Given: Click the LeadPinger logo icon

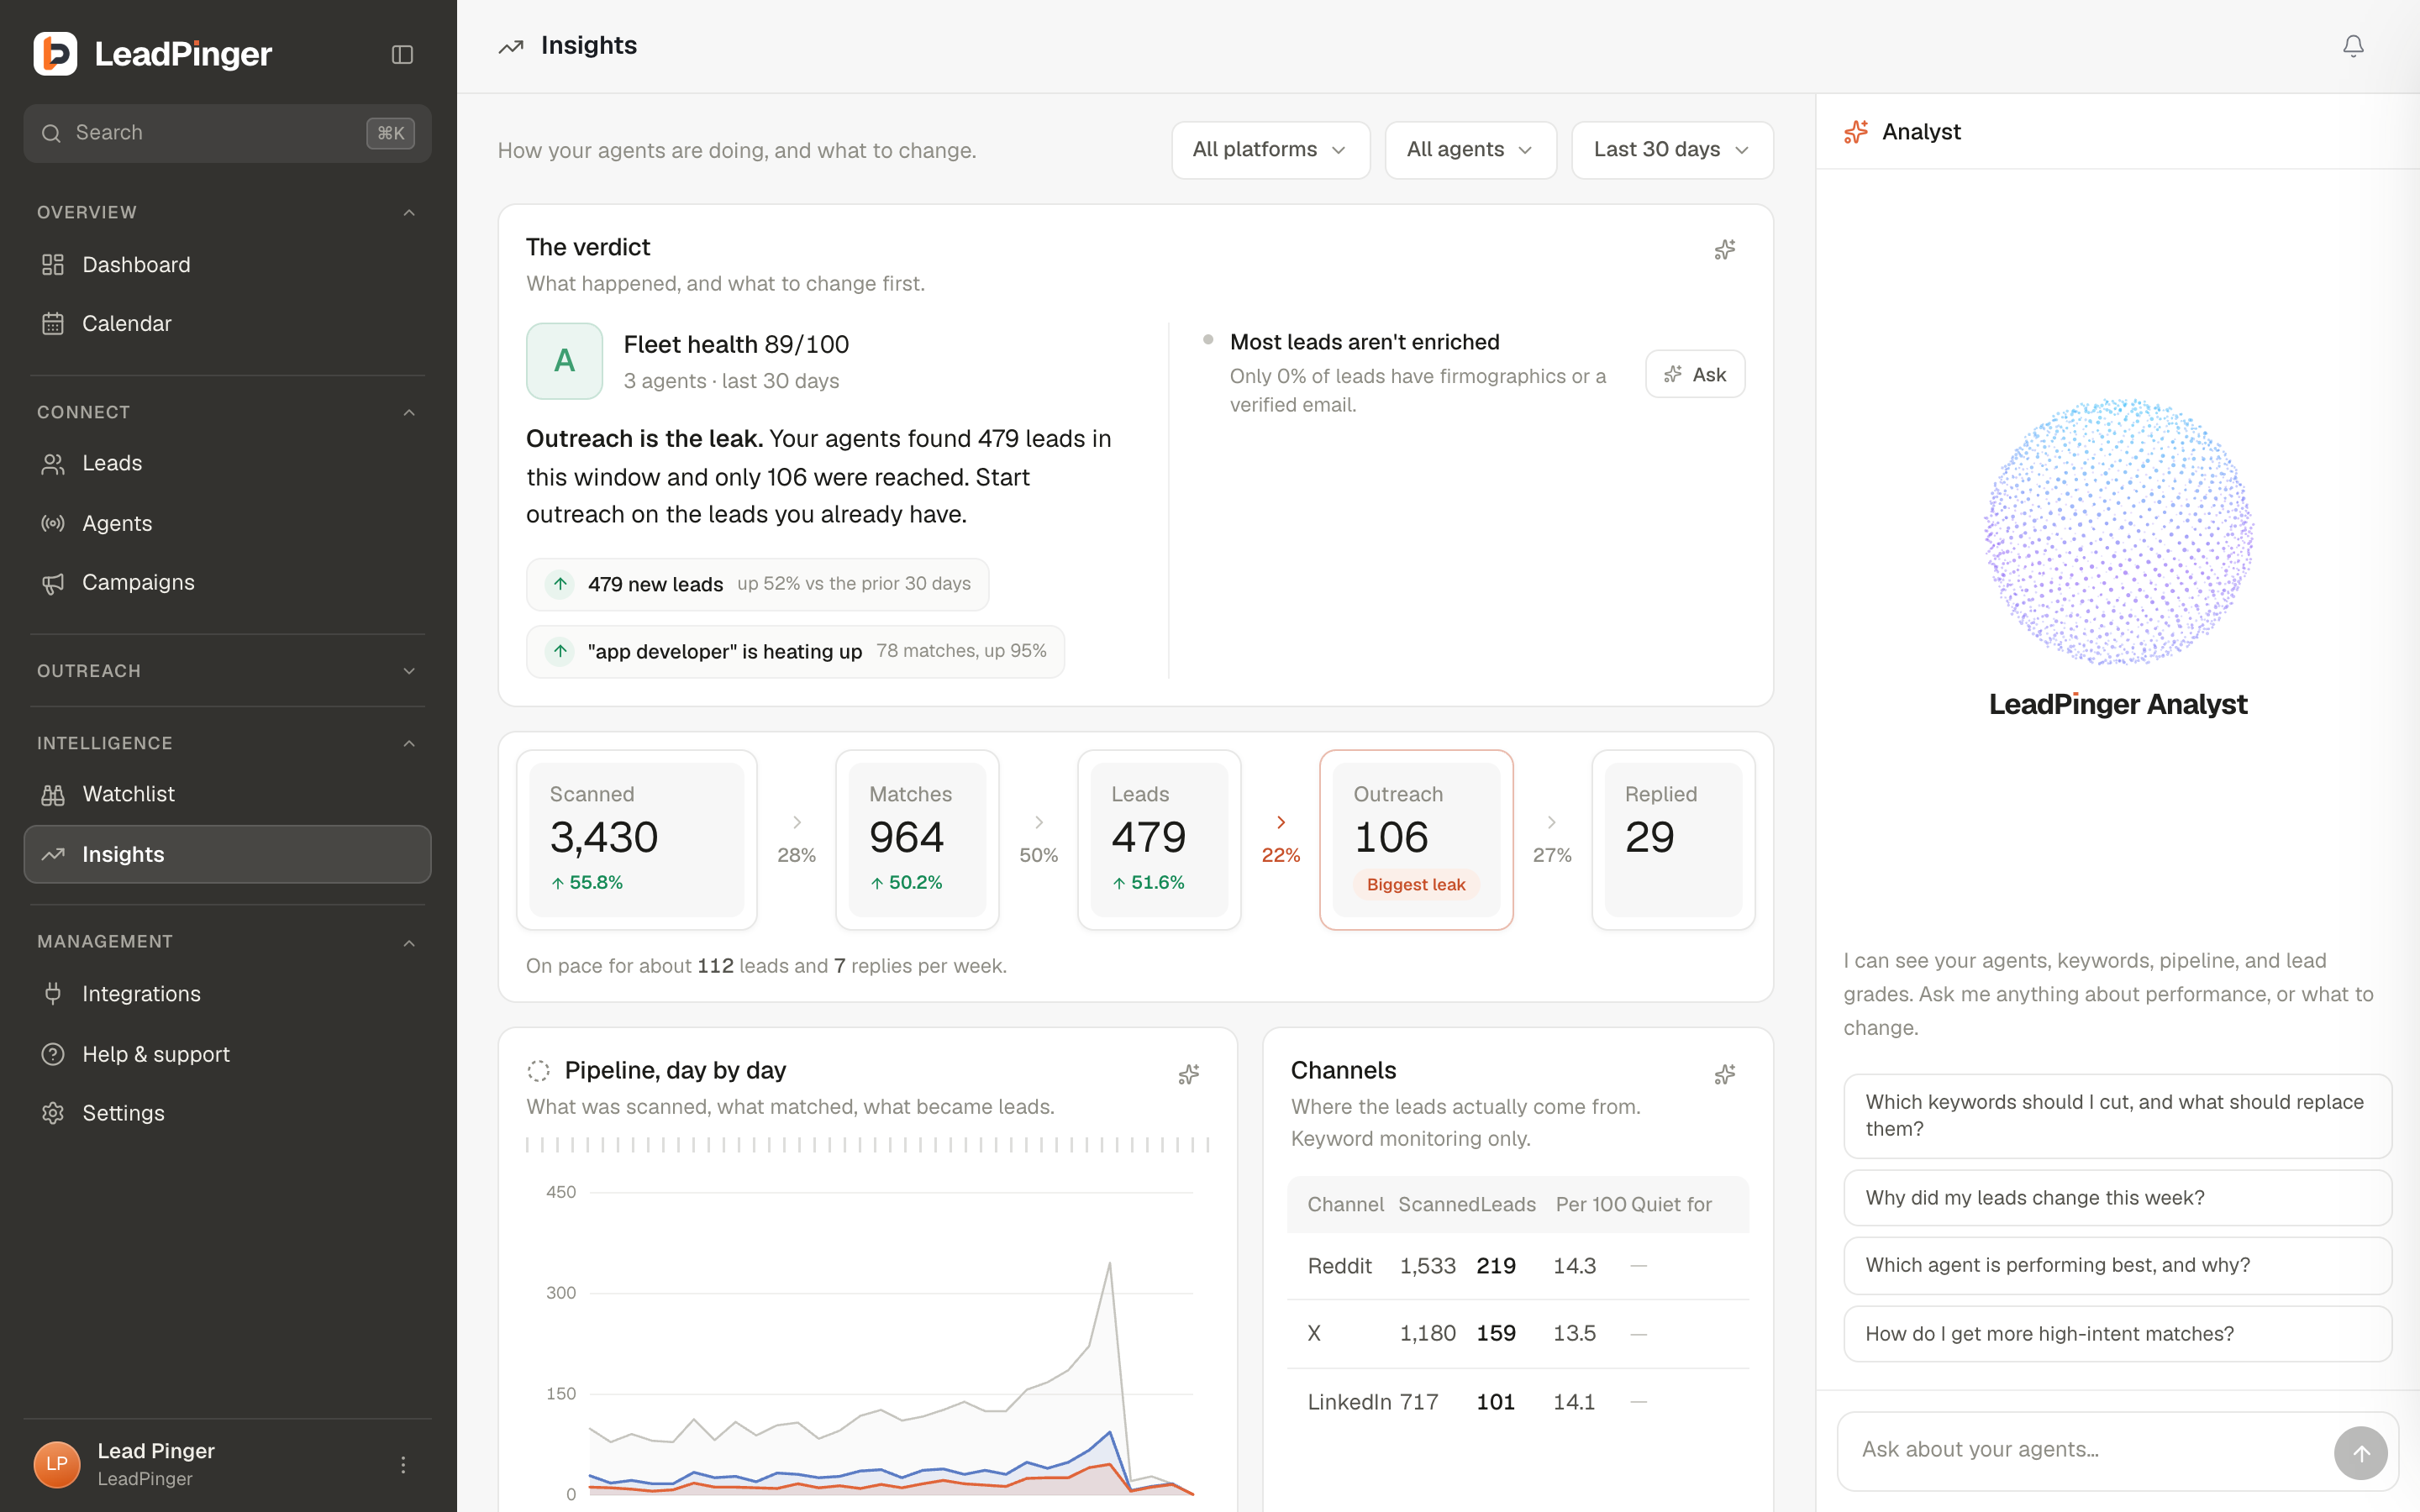Looking at the screenshot, I should [55, 54].
